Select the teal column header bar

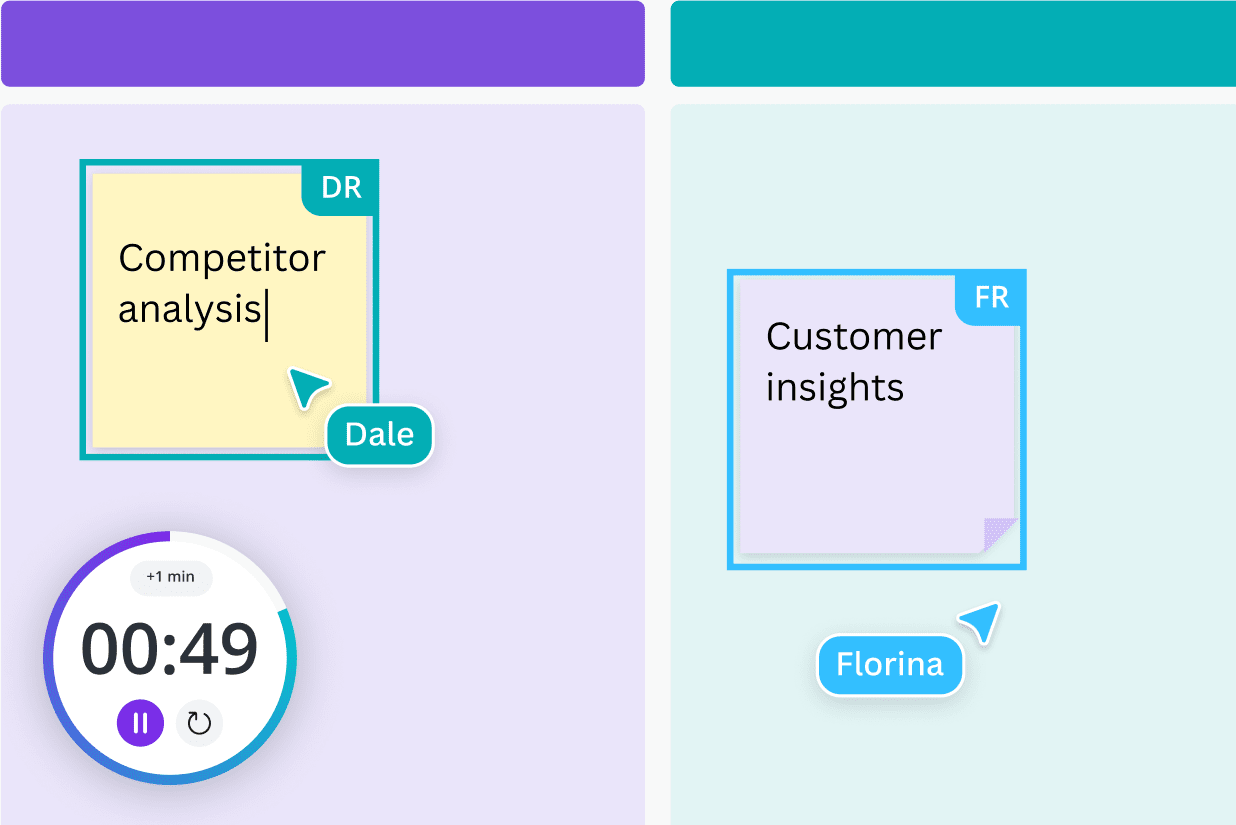952,43
